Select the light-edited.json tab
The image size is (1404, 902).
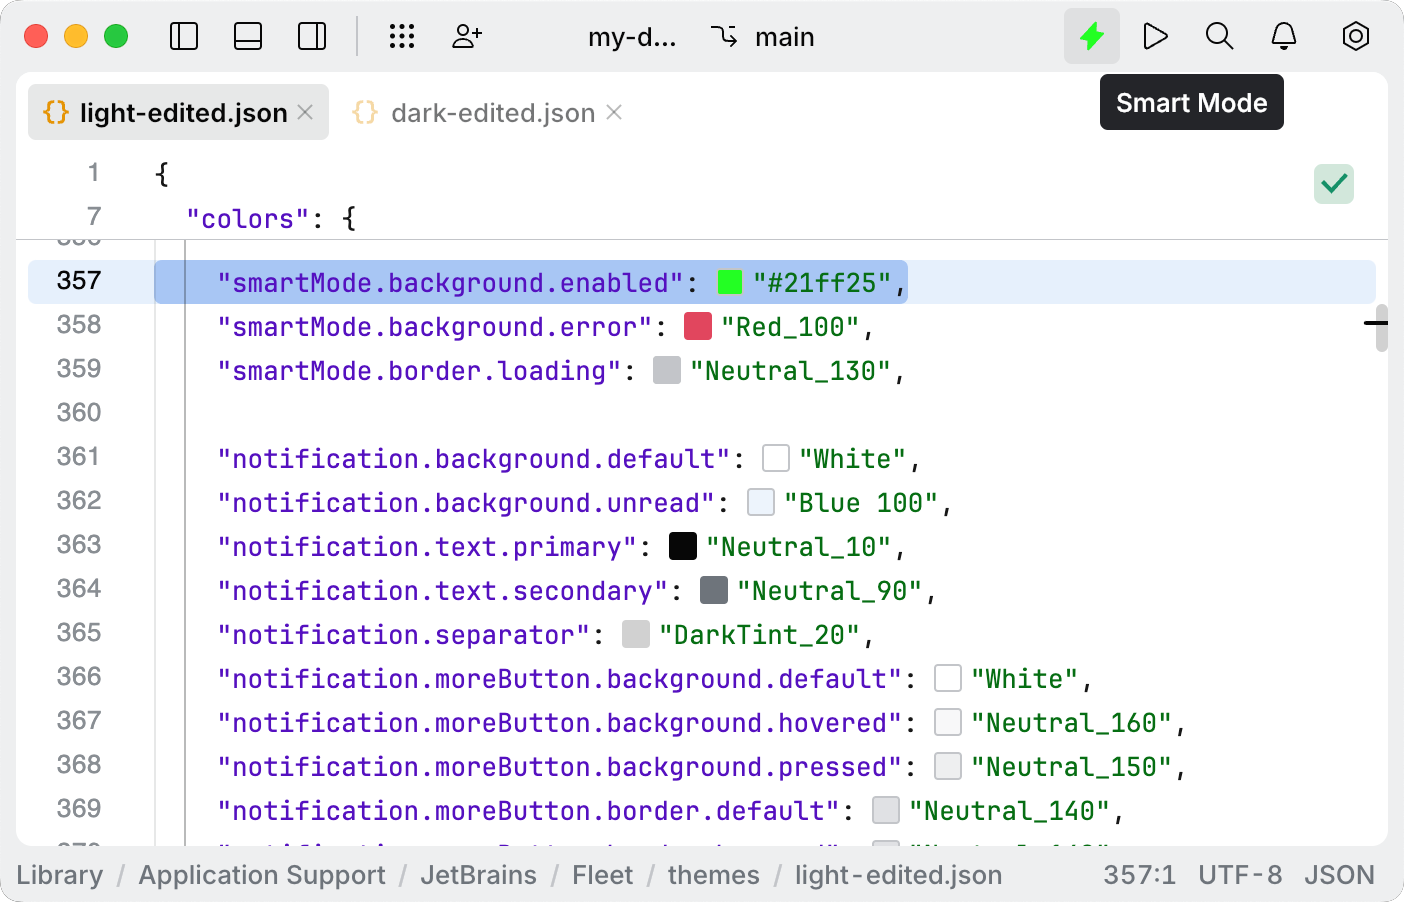click(183, 113)
